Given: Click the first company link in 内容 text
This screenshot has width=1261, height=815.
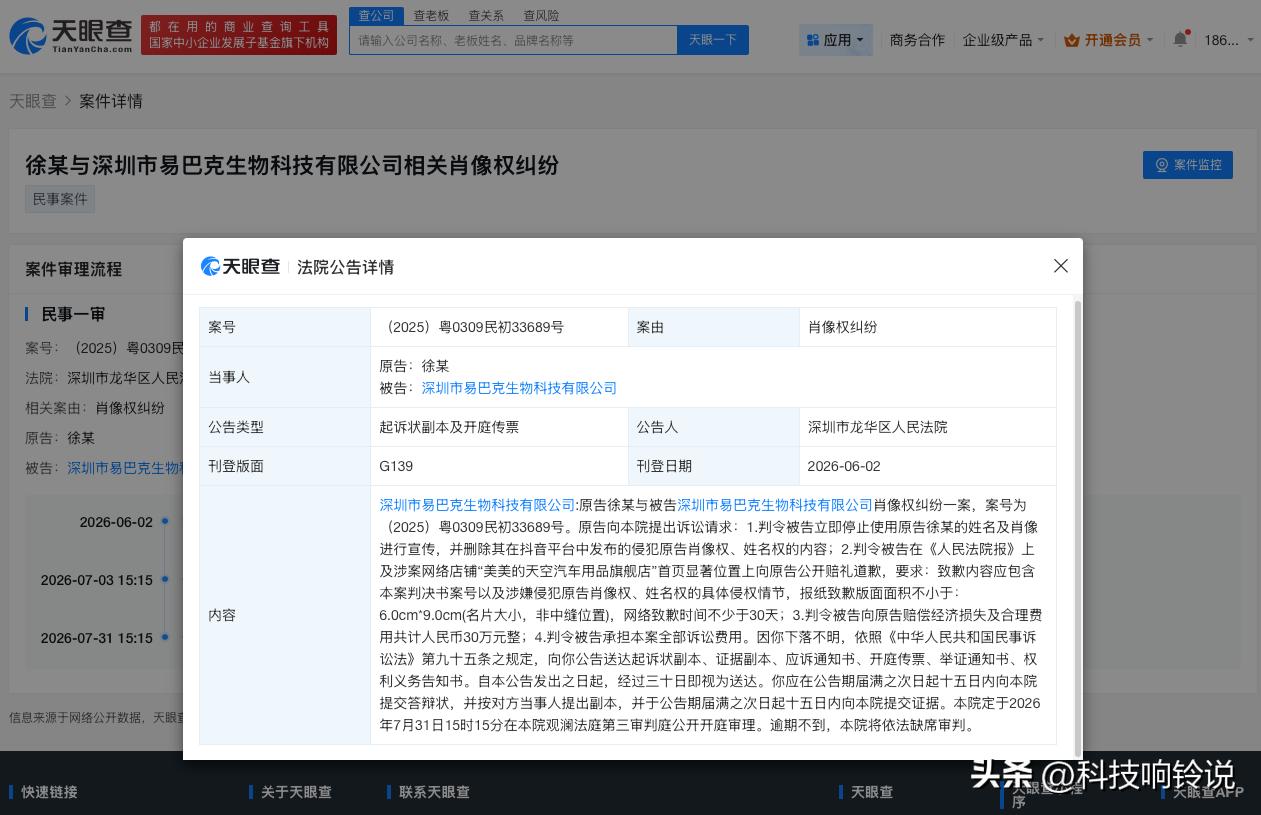Looking at the screenshot, I should click(x=477, y=505).
